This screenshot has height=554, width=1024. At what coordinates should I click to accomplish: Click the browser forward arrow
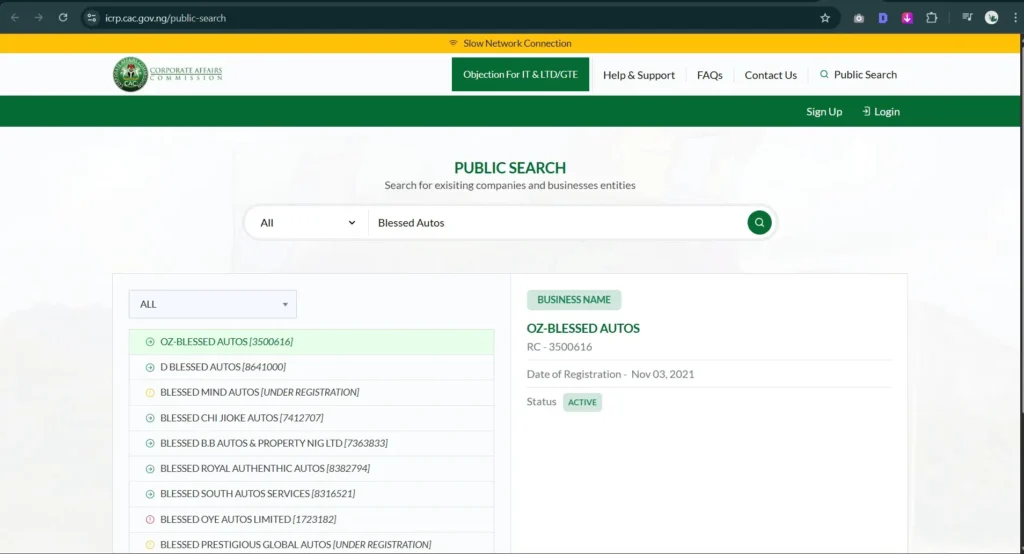click(x=39, y=18)
